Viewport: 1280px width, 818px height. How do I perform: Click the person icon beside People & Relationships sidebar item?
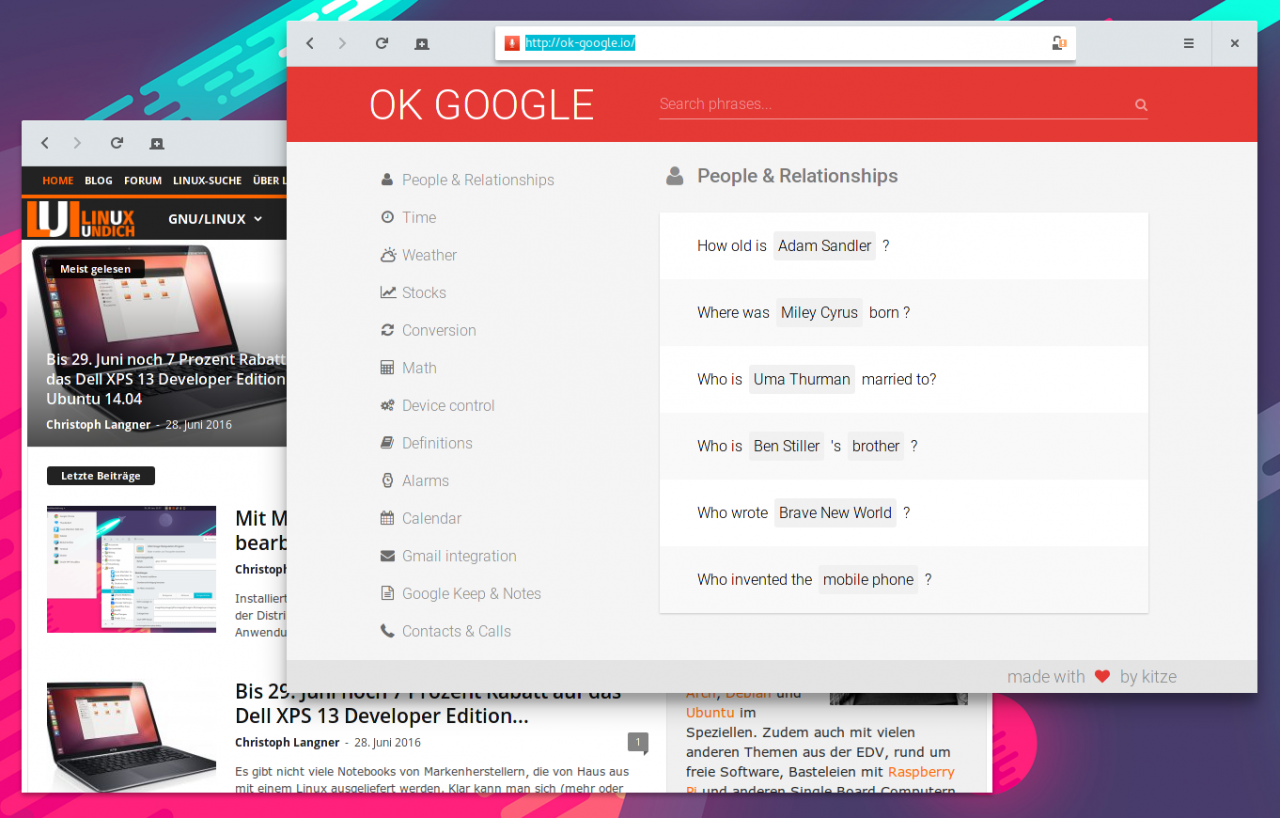click(387, 180)
